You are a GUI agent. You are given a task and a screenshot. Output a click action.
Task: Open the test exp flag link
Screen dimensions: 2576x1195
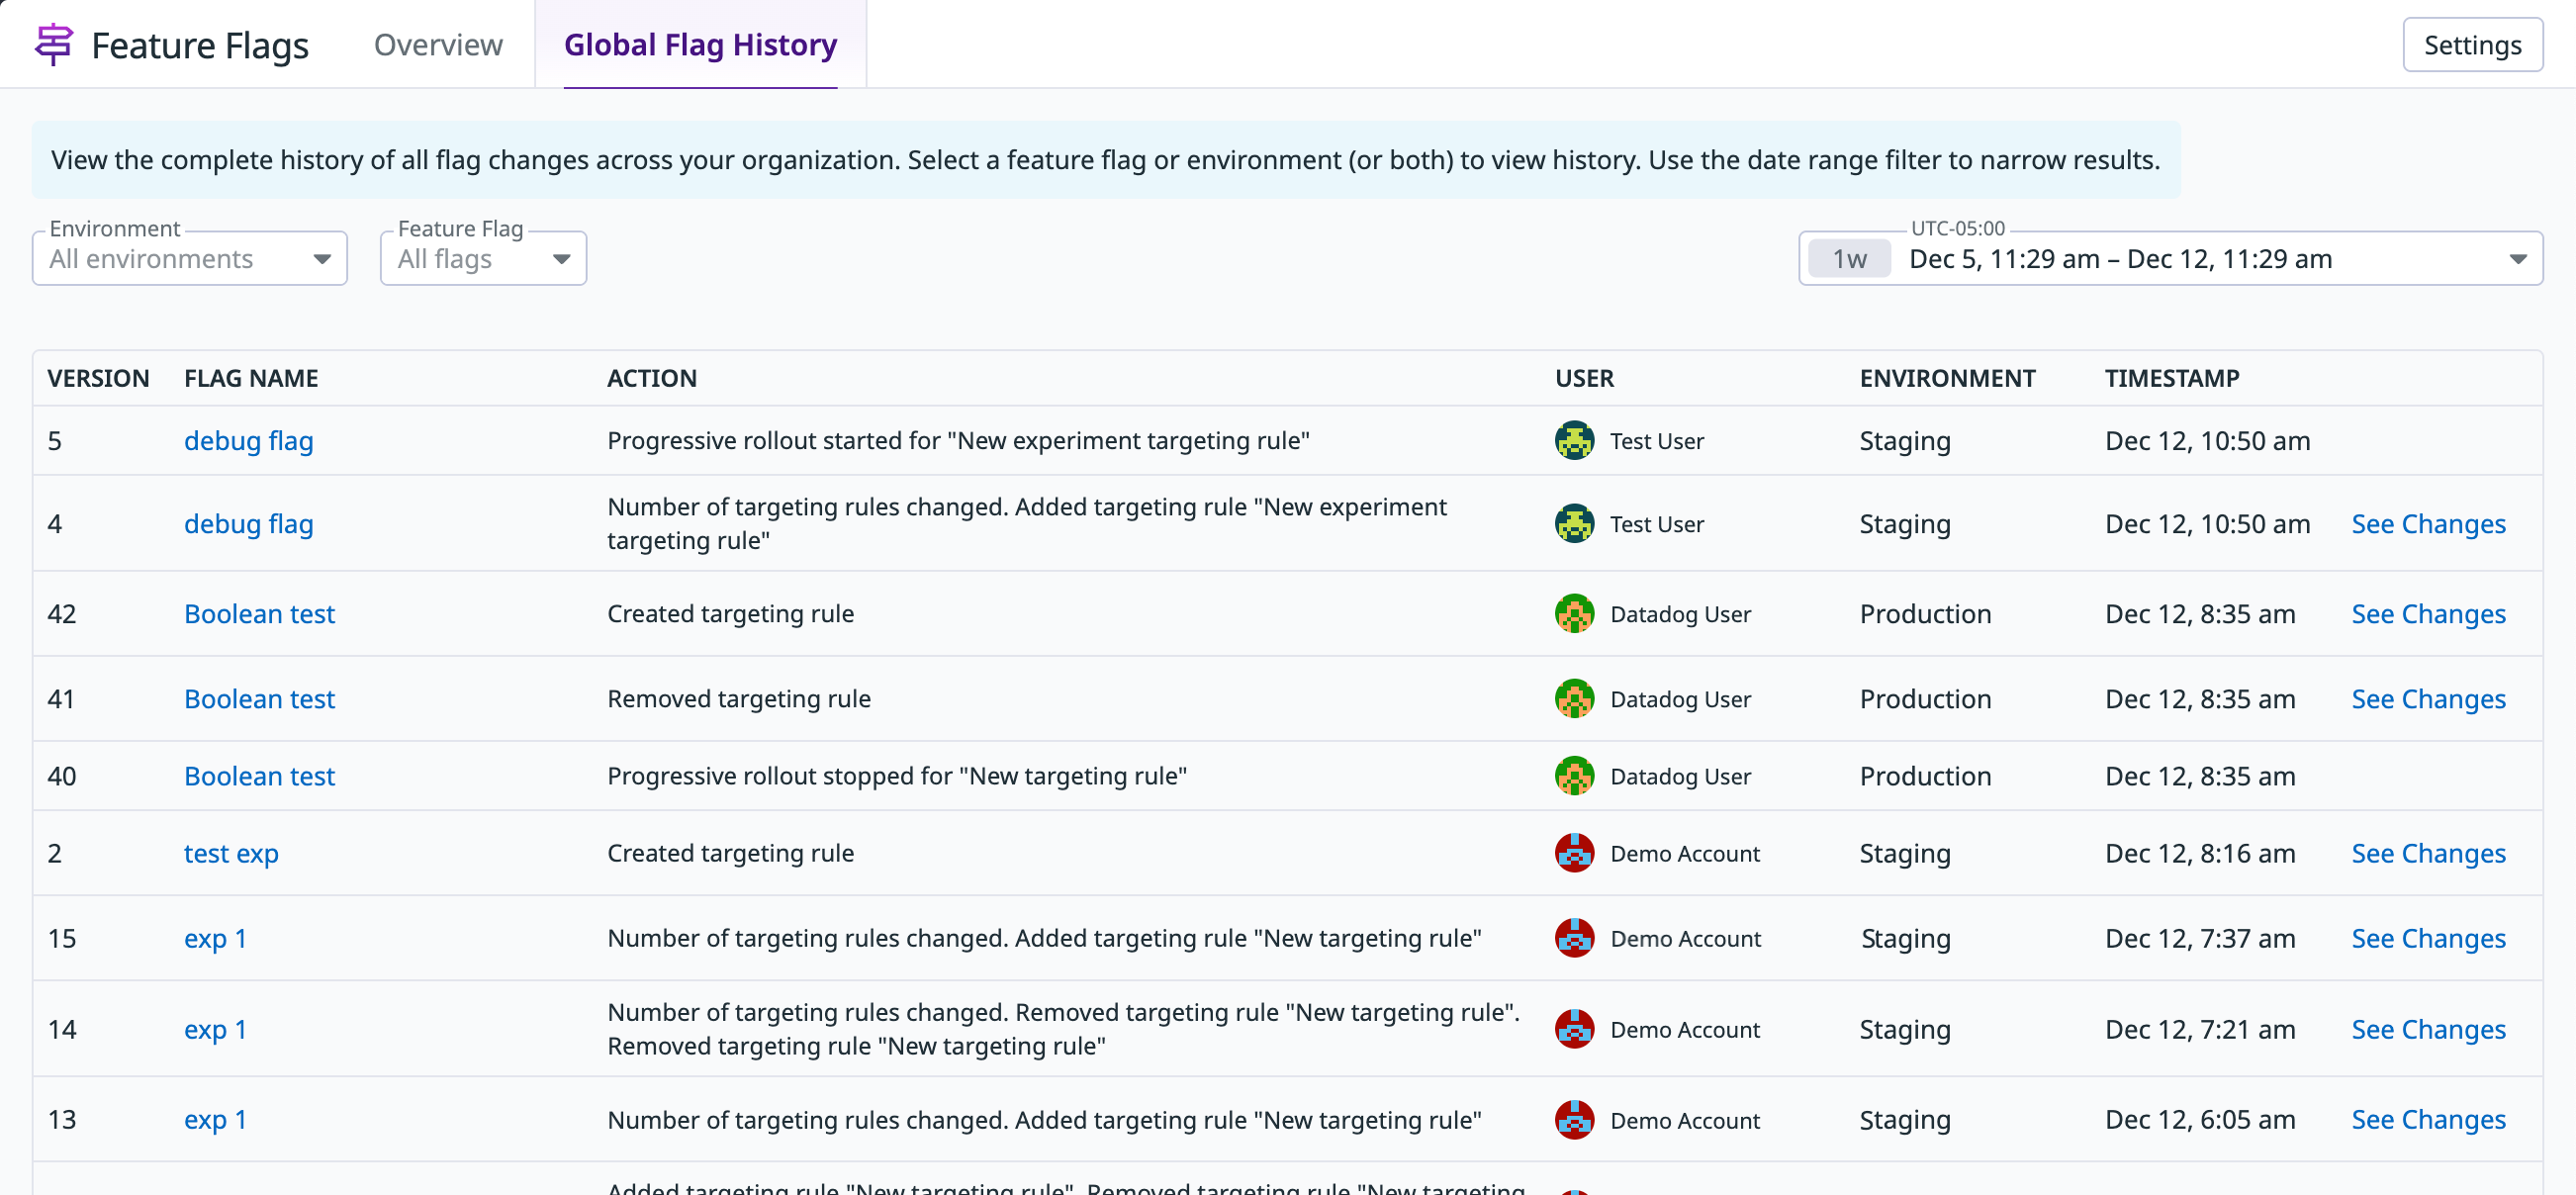[x=231, y=853]
